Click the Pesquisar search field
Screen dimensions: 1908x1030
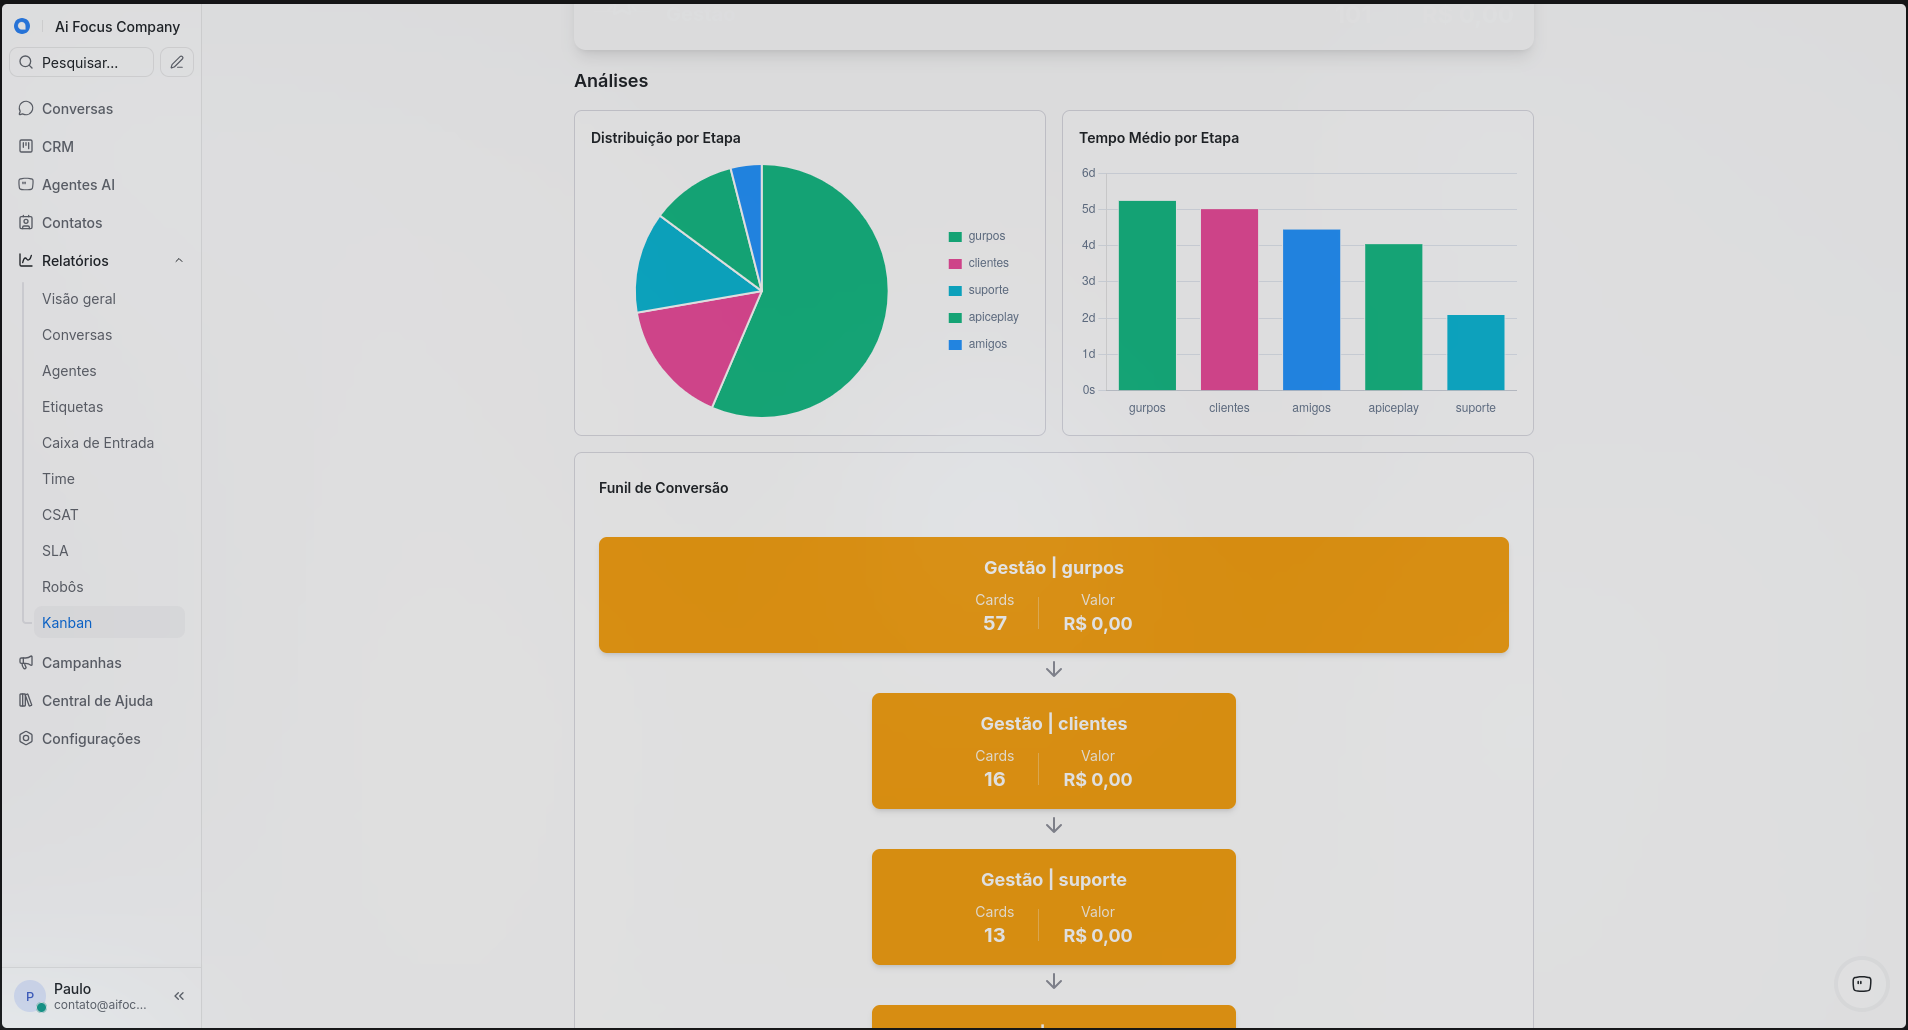[x=82, y=62]
